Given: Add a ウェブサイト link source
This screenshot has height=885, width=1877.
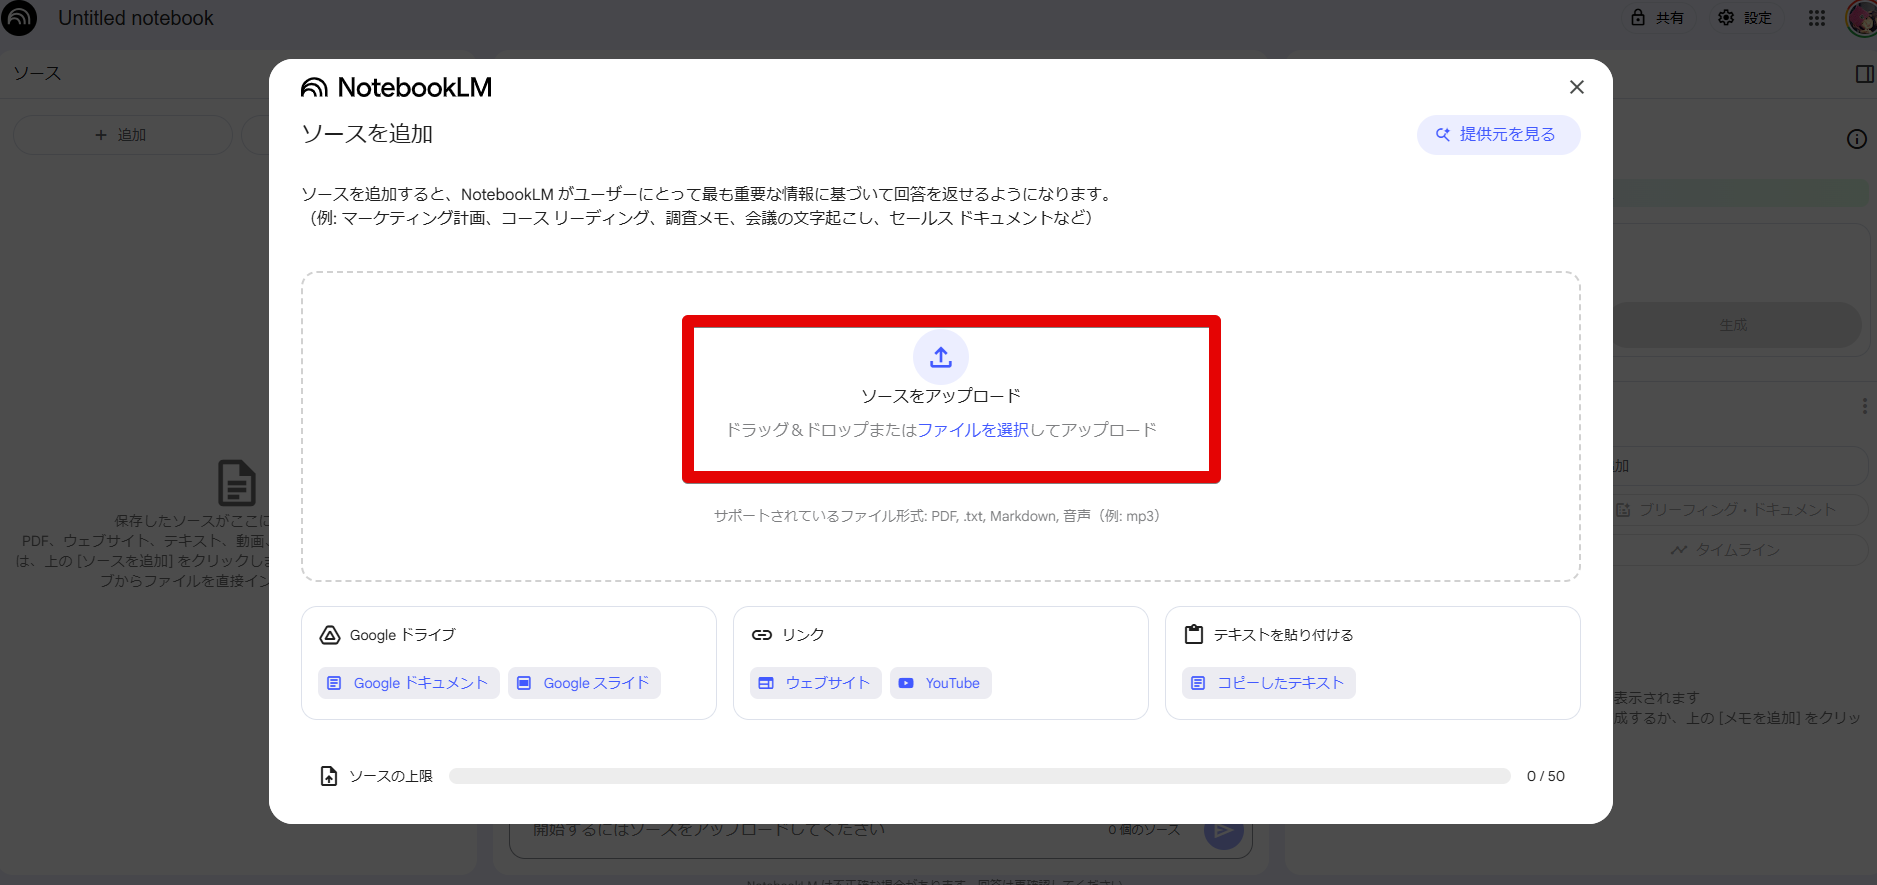Looking at the screenshot, I should tap(816, 683).
